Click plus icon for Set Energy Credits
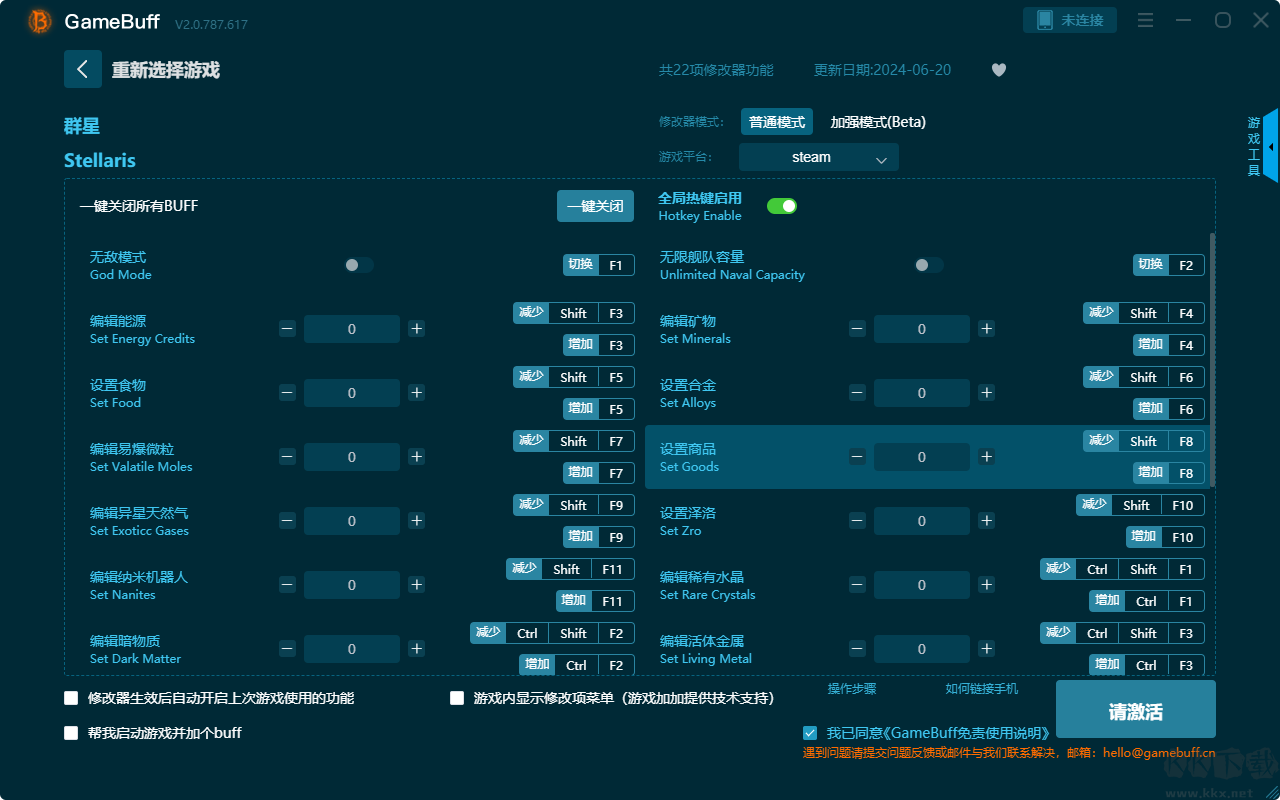Viewport: 1280px width, 800px height. [417, 329]
